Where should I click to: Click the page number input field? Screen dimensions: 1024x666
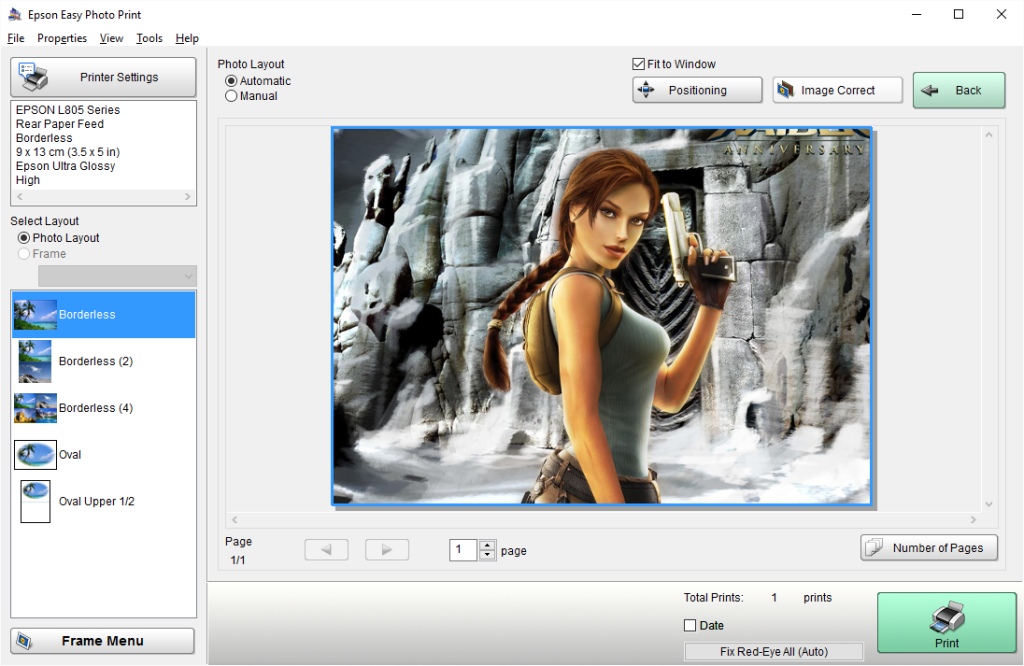[463, 550]
